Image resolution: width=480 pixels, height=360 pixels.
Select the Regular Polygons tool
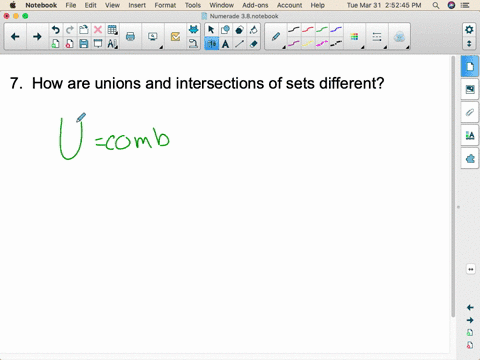pos(239,30)
